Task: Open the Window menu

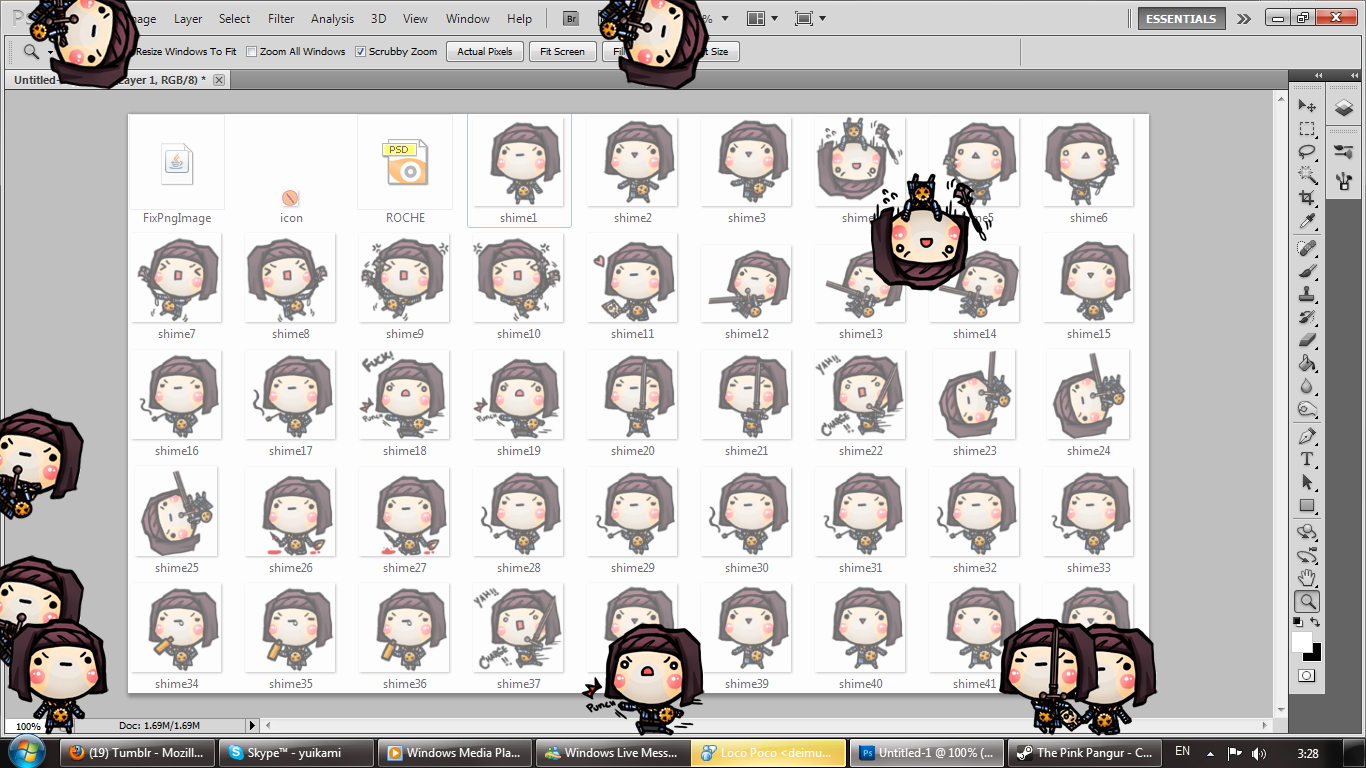Action: tap(467, 18)
